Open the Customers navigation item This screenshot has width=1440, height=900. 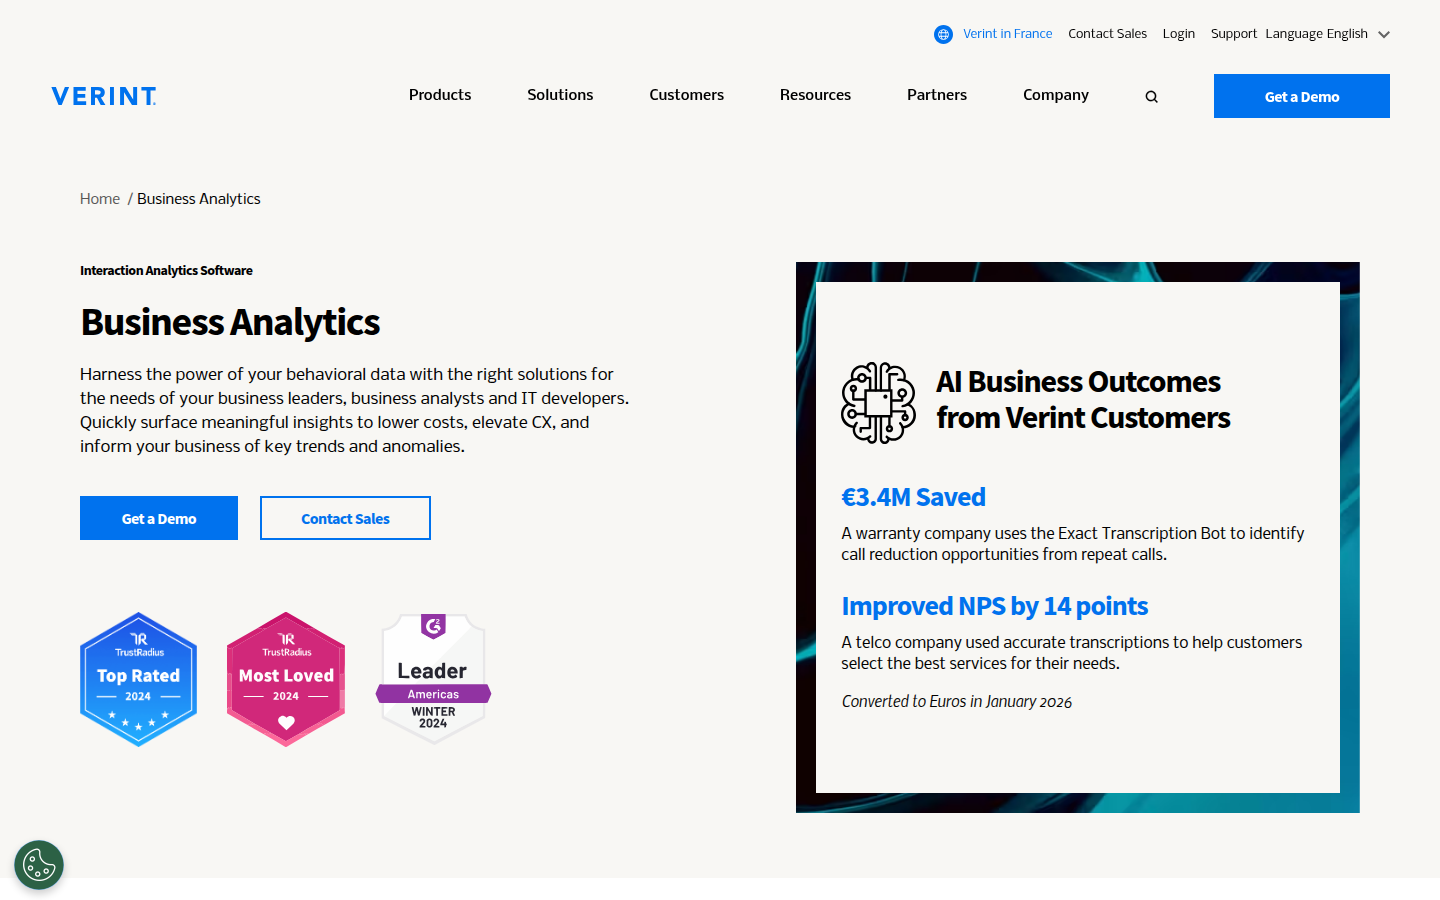click(x=686, y=95)
